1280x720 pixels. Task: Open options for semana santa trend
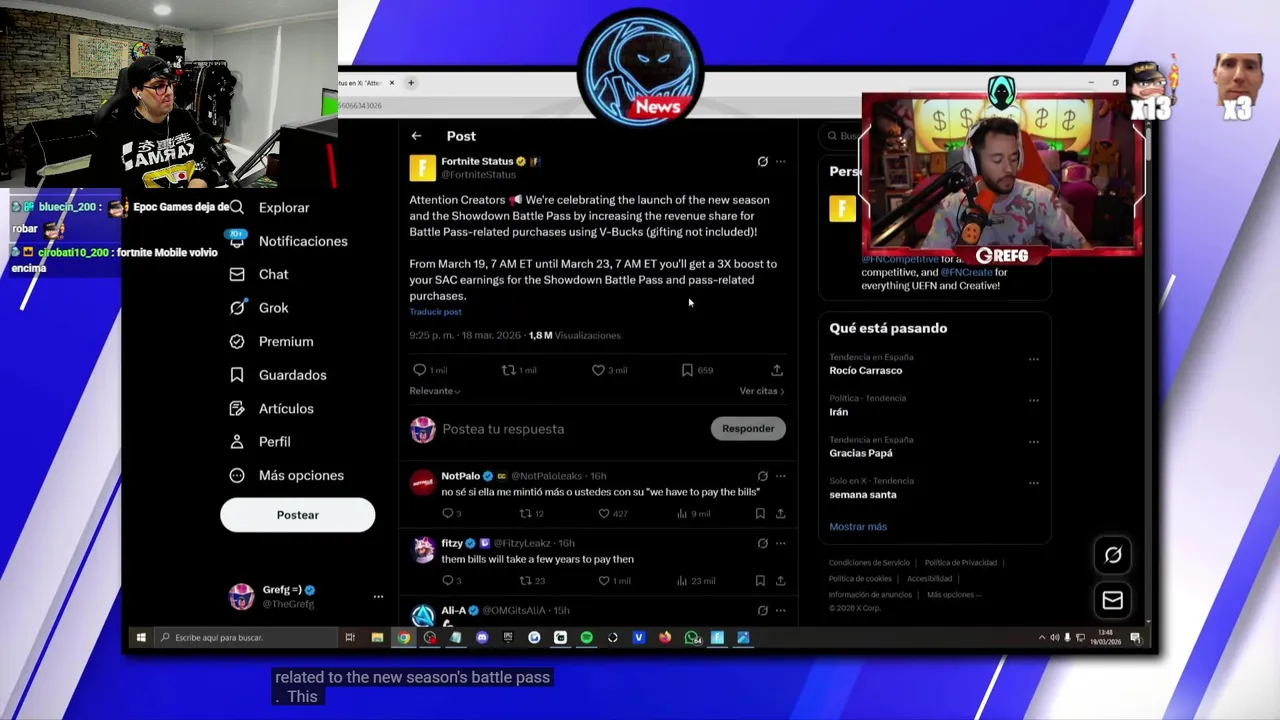point(1034,483)
